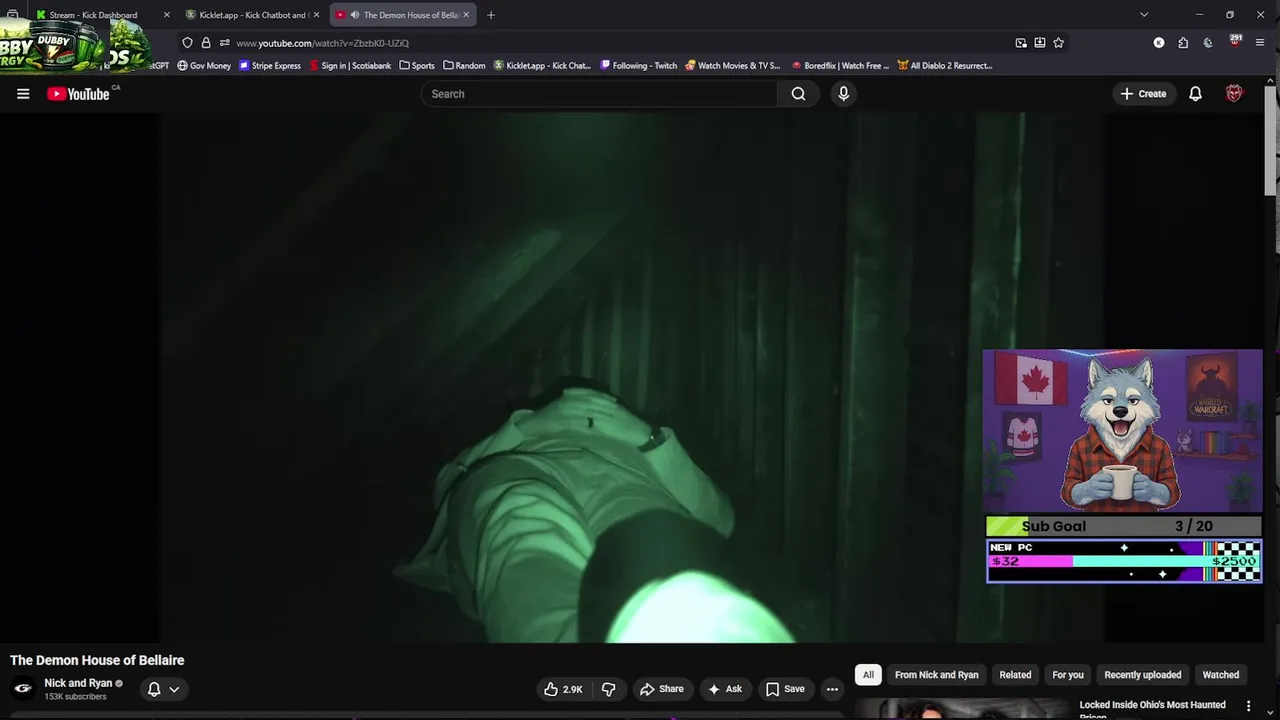Click the night-vision video player
This screenshot has height=720, width=1280.
tap(631, 377)
